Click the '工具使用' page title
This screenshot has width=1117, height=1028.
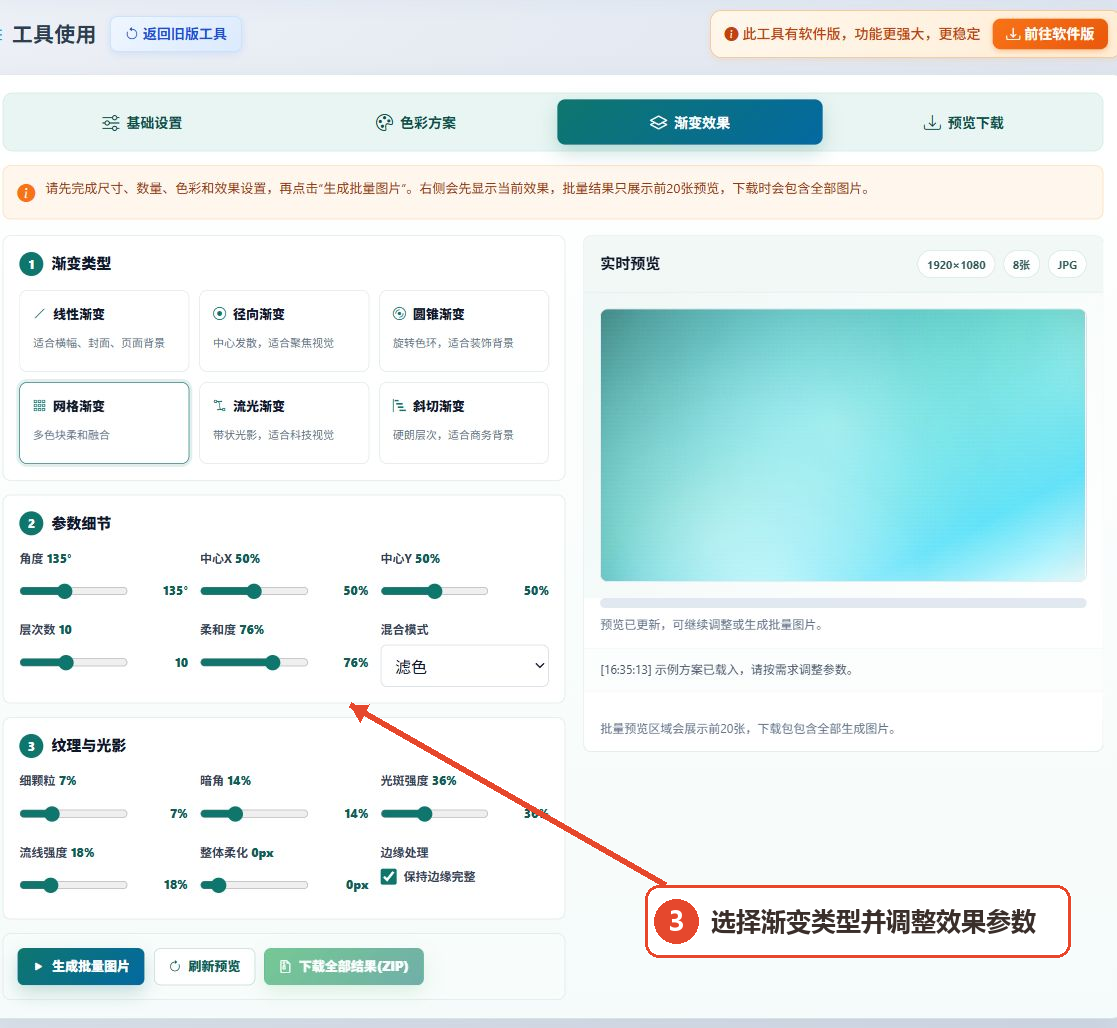pyautogui.click(x=54, y=34)
